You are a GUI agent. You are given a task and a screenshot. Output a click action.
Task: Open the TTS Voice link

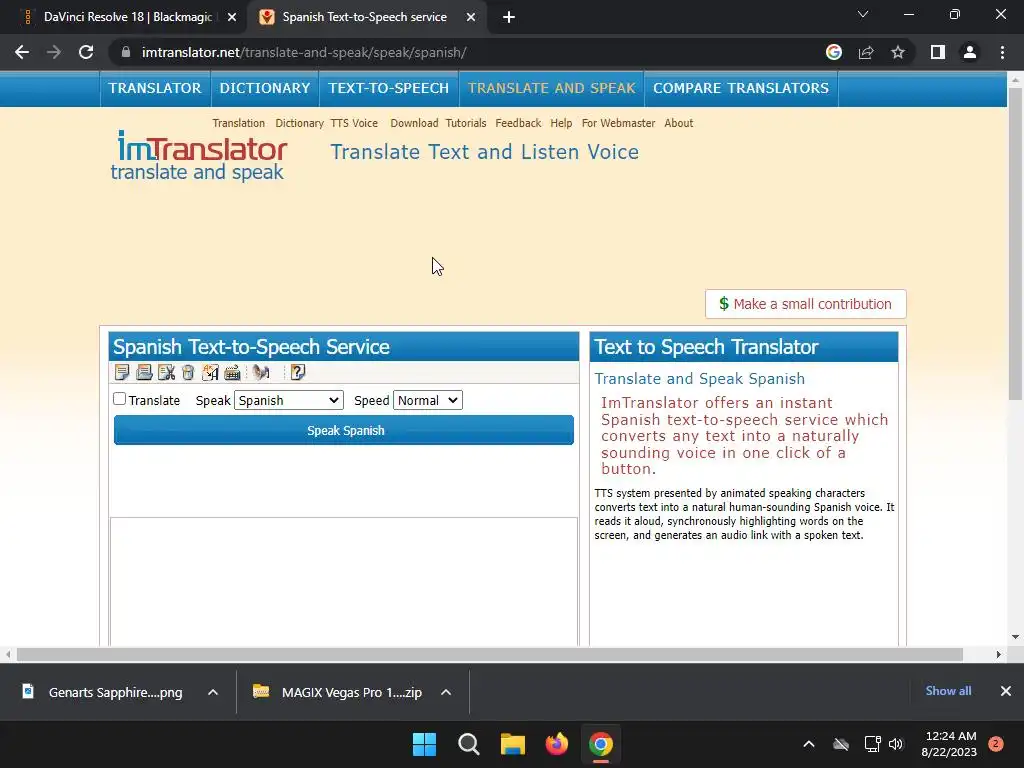point(354,123)
